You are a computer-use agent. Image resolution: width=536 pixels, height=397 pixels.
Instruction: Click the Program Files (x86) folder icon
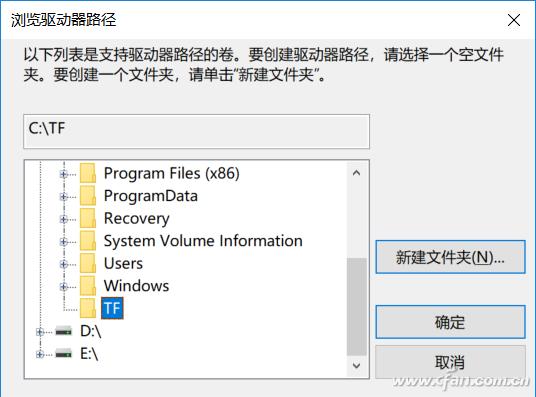pyautogui.click(x=88, y=173)
